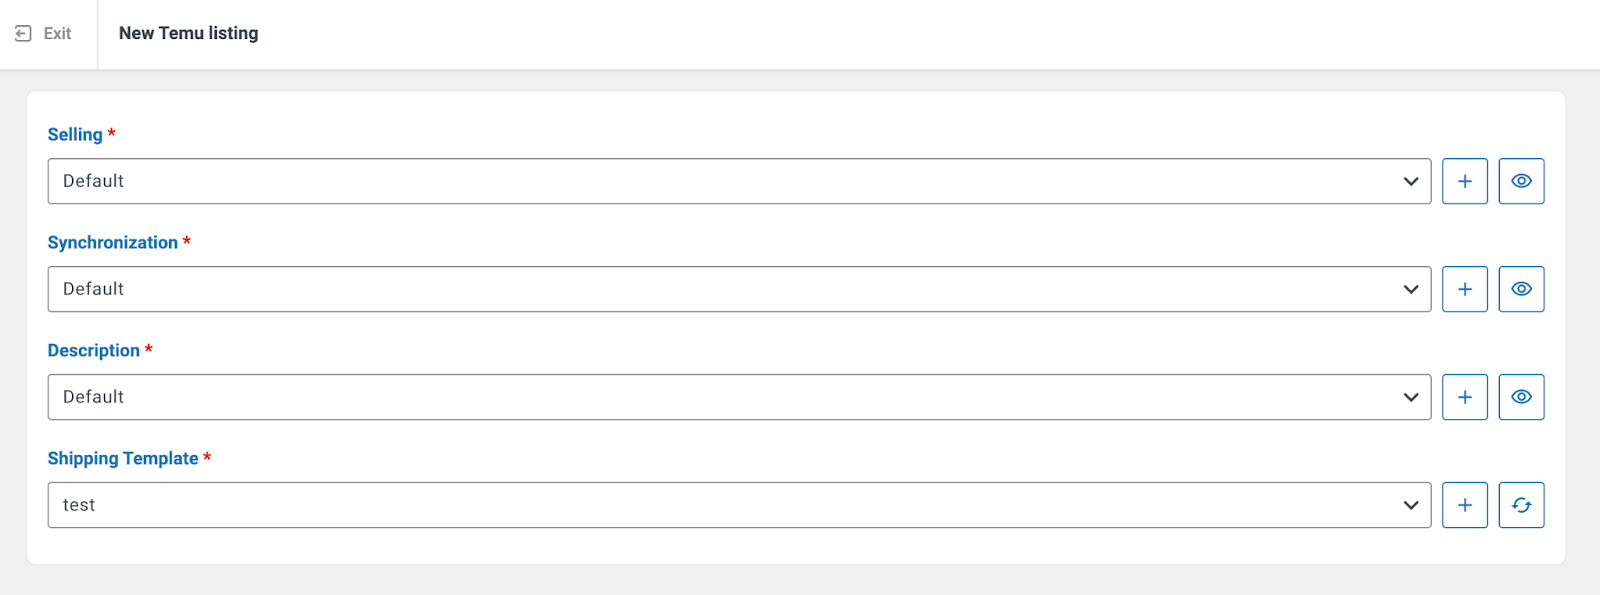Click the Synchronization field label
This screenshot has width=1600, height=595.
[112, 243]
